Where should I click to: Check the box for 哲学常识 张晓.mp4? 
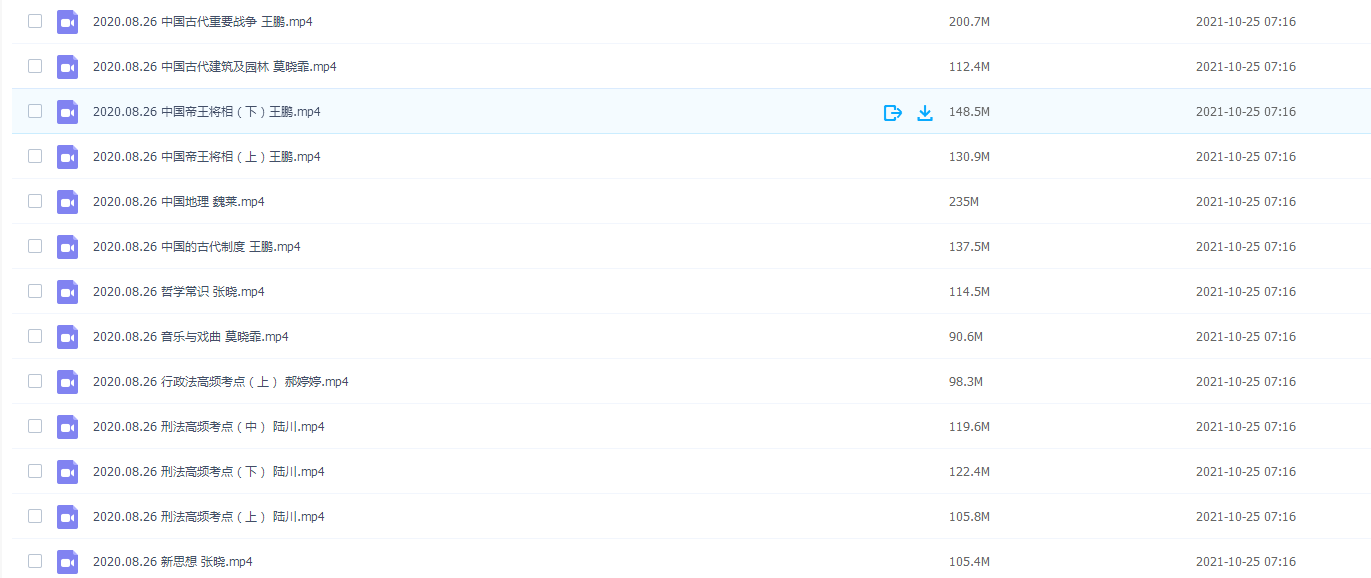pyautogui.click(x=35, y=291)
